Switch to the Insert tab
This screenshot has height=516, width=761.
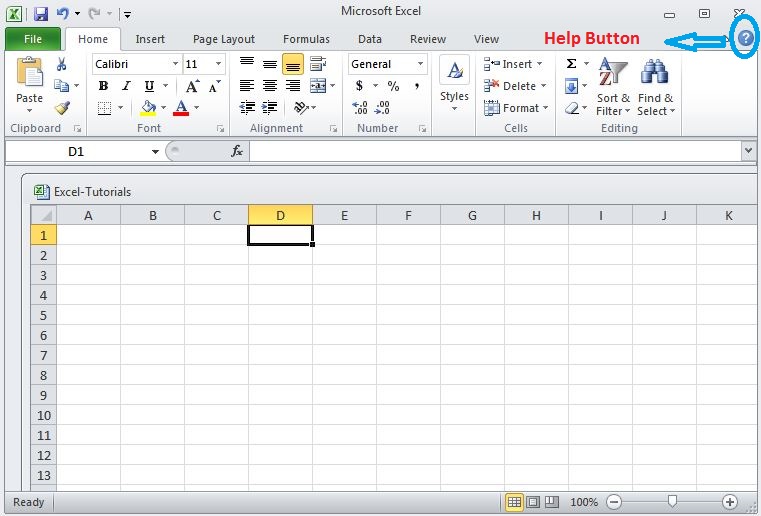tap(150, 39)
